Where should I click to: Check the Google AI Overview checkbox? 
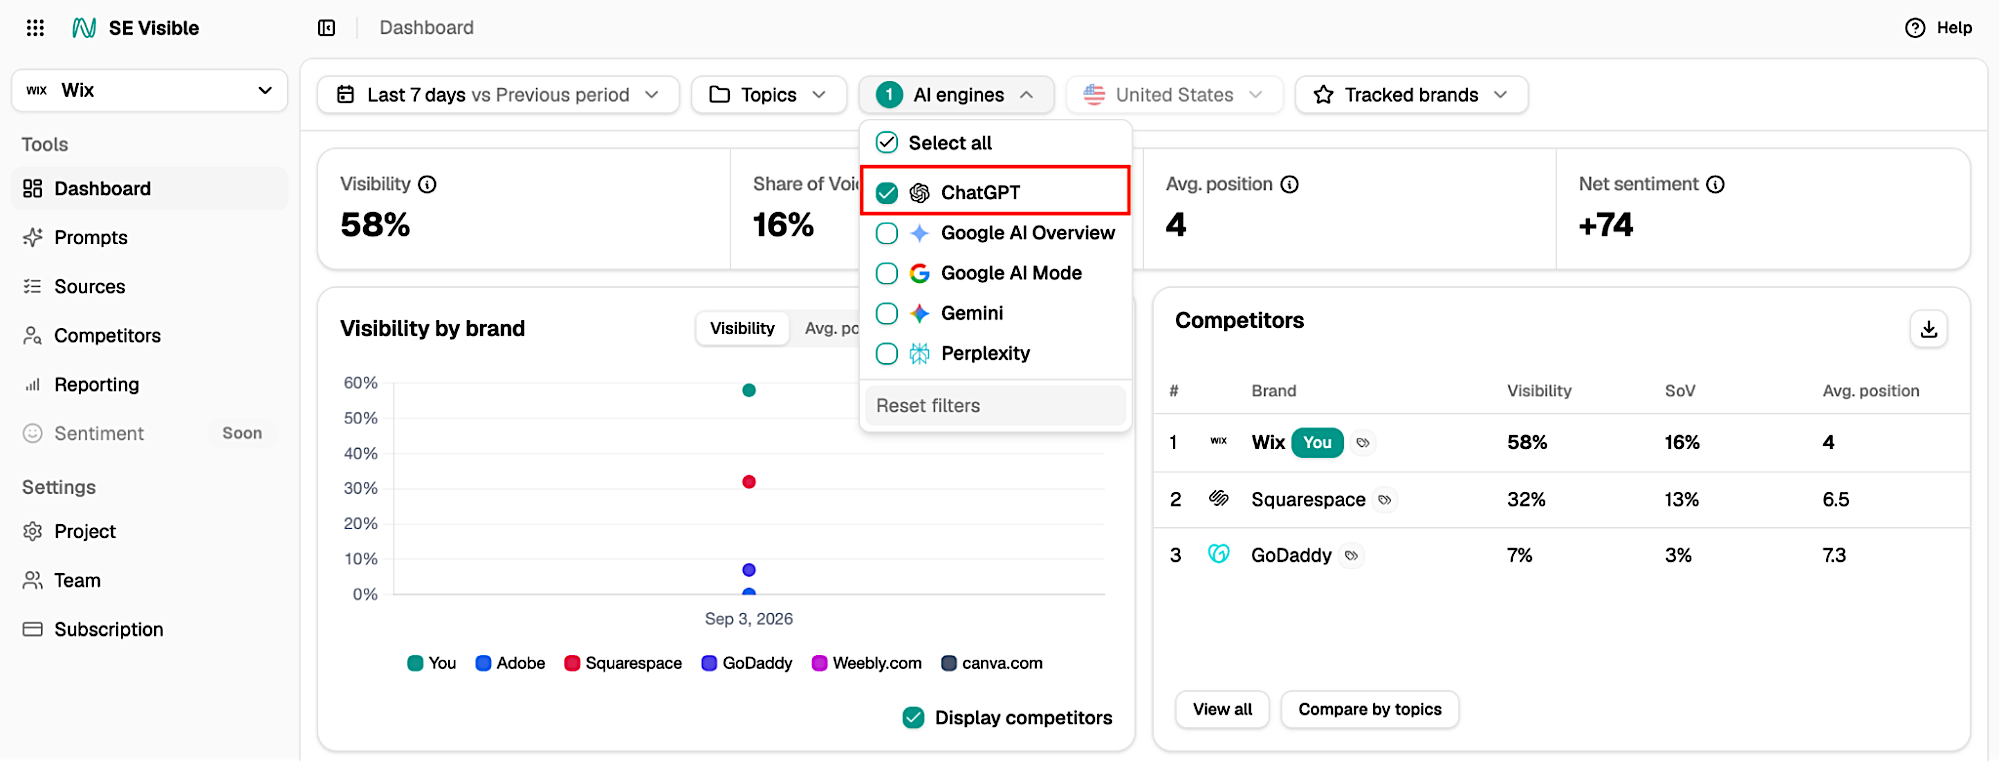[x=887, y=233]
